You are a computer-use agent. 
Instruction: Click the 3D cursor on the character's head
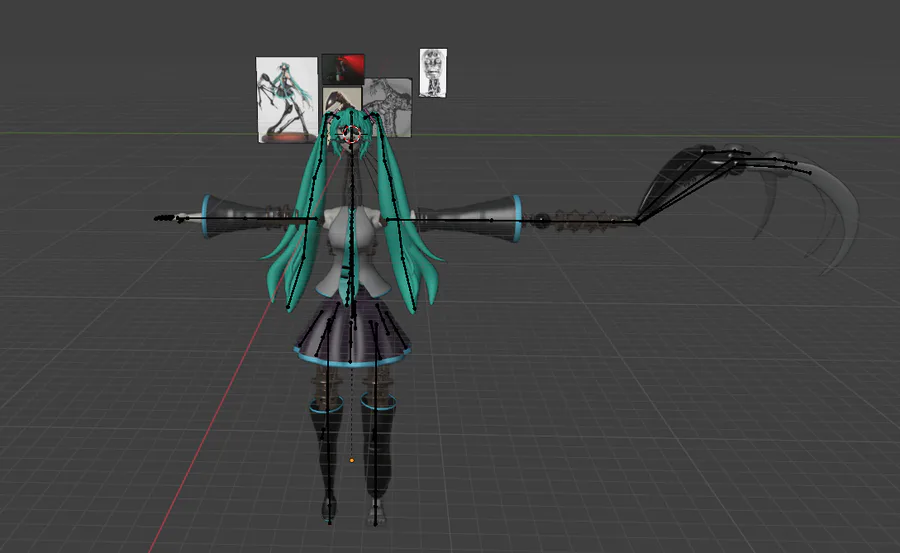[351, 135]
